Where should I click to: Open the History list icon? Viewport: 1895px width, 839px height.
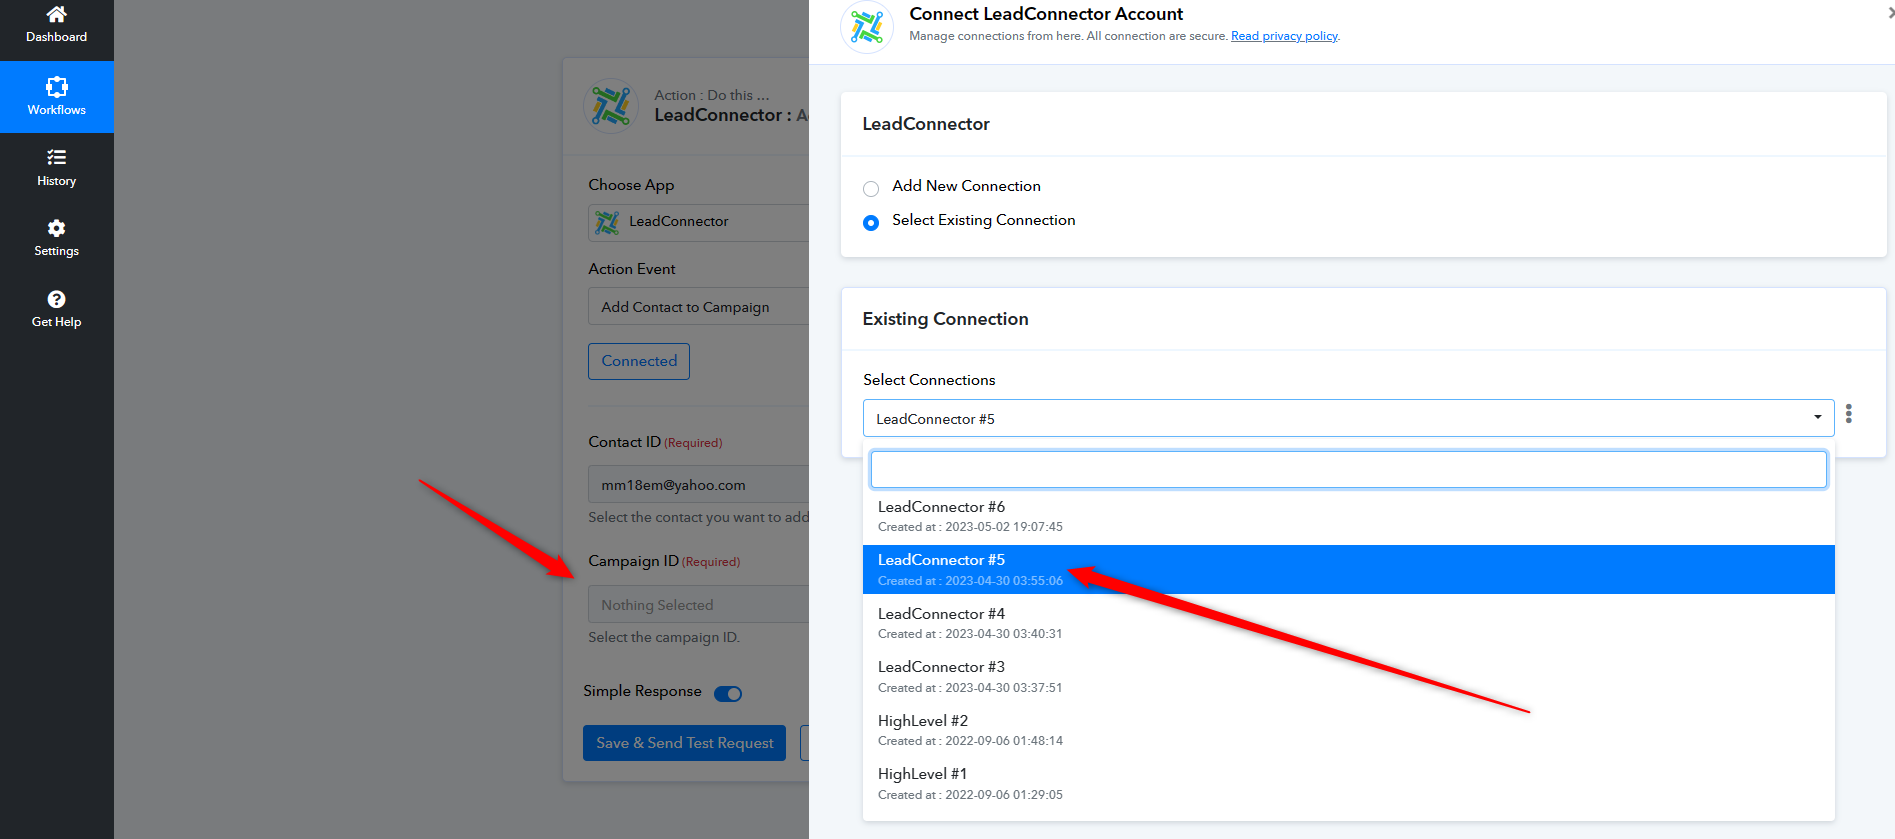57,157
